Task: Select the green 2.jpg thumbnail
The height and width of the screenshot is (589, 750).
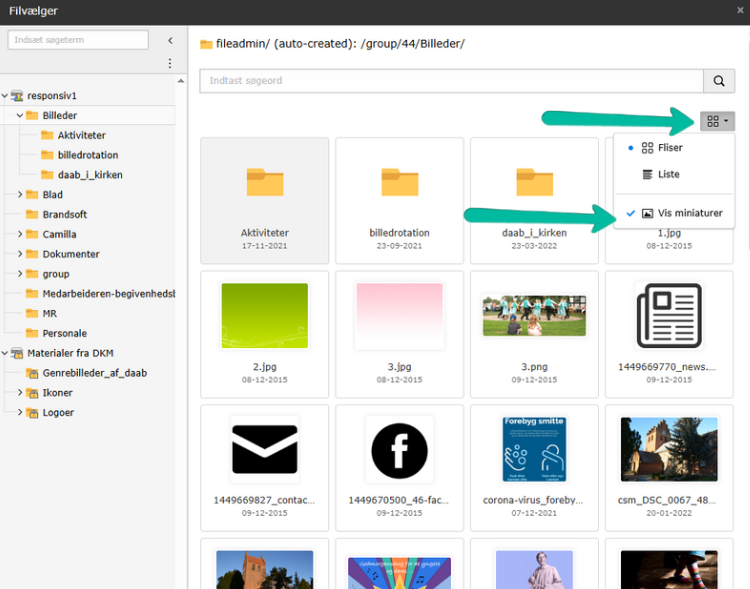Action: pyautogui.click(x=265, y=315)
